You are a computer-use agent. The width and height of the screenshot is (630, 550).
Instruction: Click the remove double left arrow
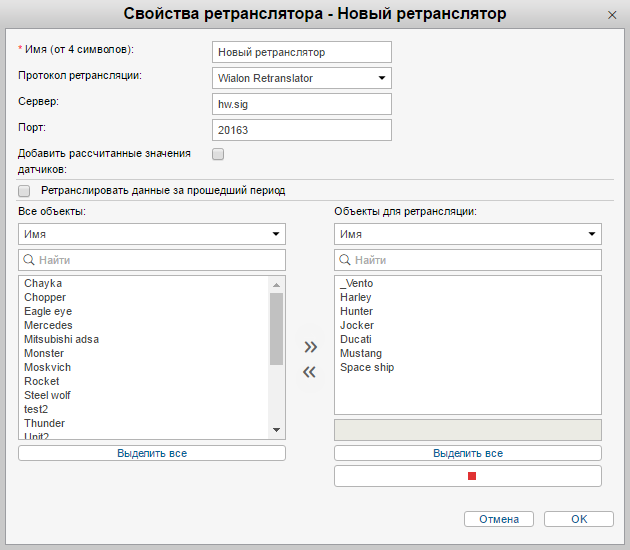[310, 372]
